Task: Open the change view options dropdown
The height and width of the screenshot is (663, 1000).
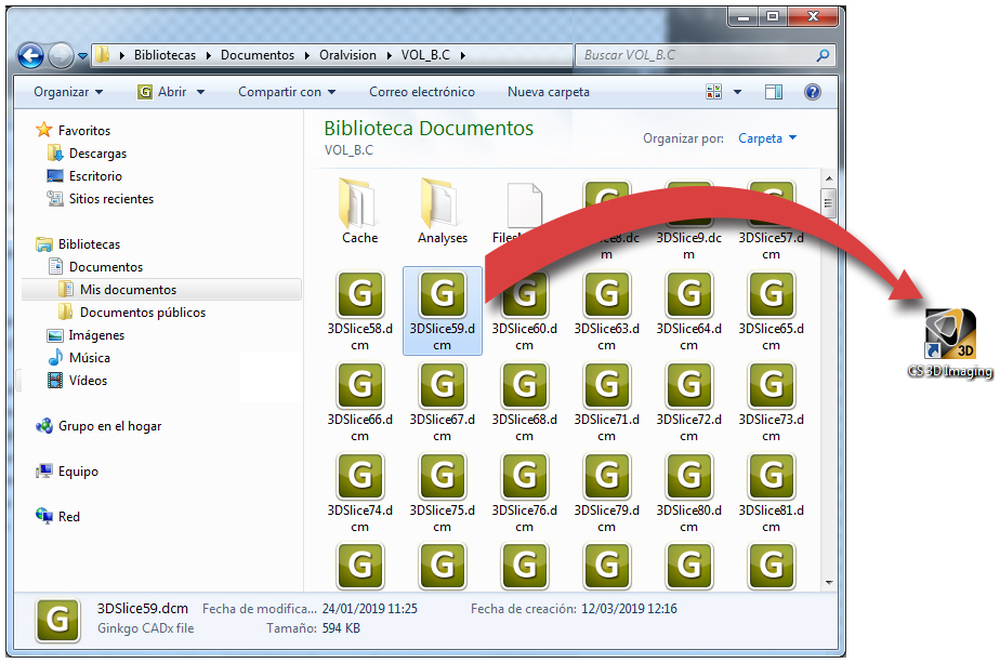Action: point(738,92)
